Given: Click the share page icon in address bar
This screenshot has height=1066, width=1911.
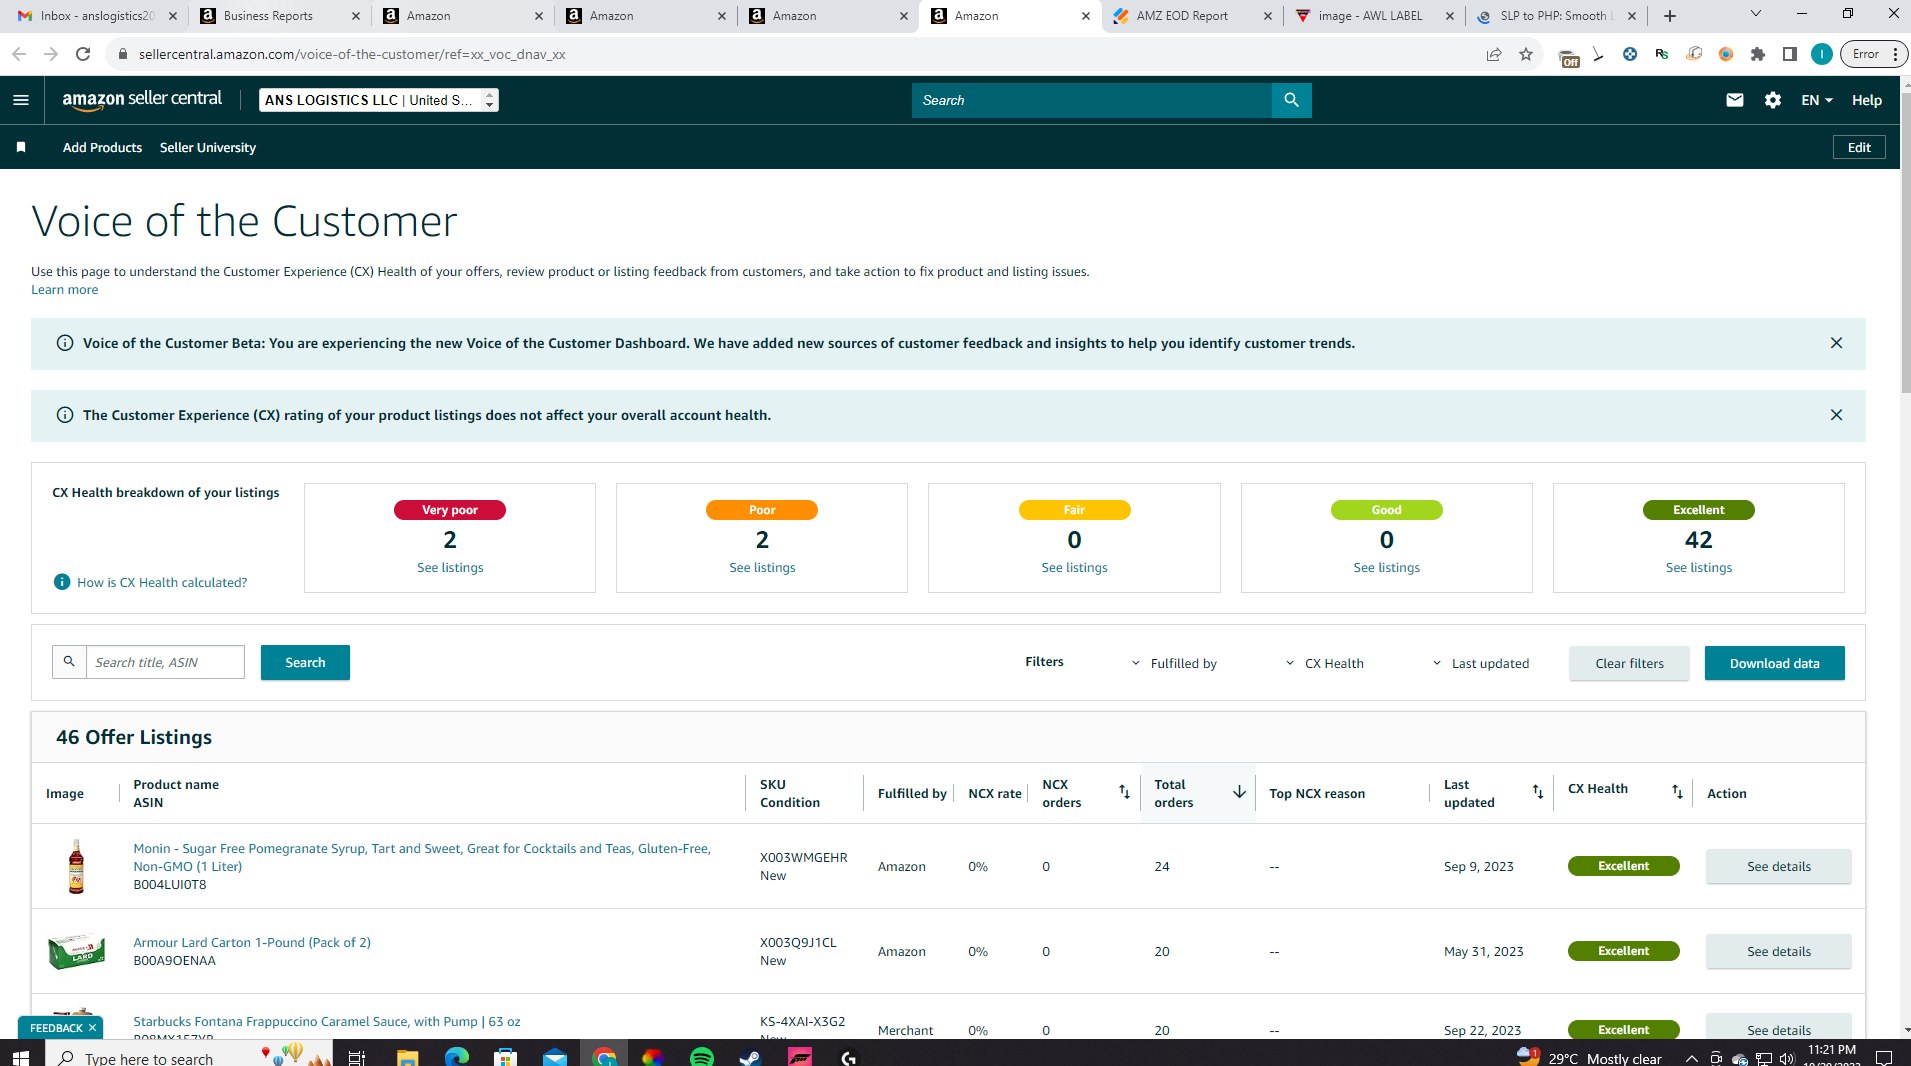Looking at the screenshot, I should point(1494,54).
